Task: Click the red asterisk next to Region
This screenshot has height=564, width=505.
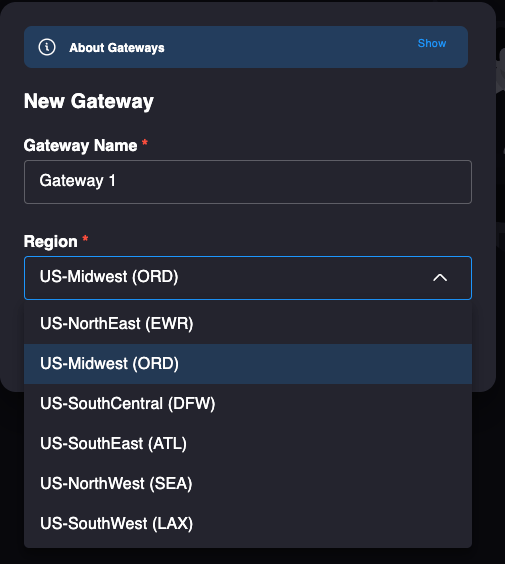Action: tap(85, 238)
